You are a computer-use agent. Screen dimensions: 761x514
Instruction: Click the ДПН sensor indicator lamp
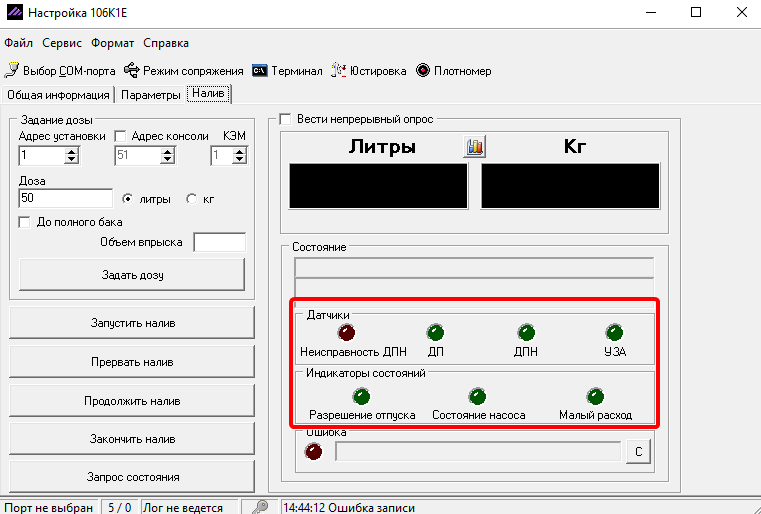pos(526,332)
